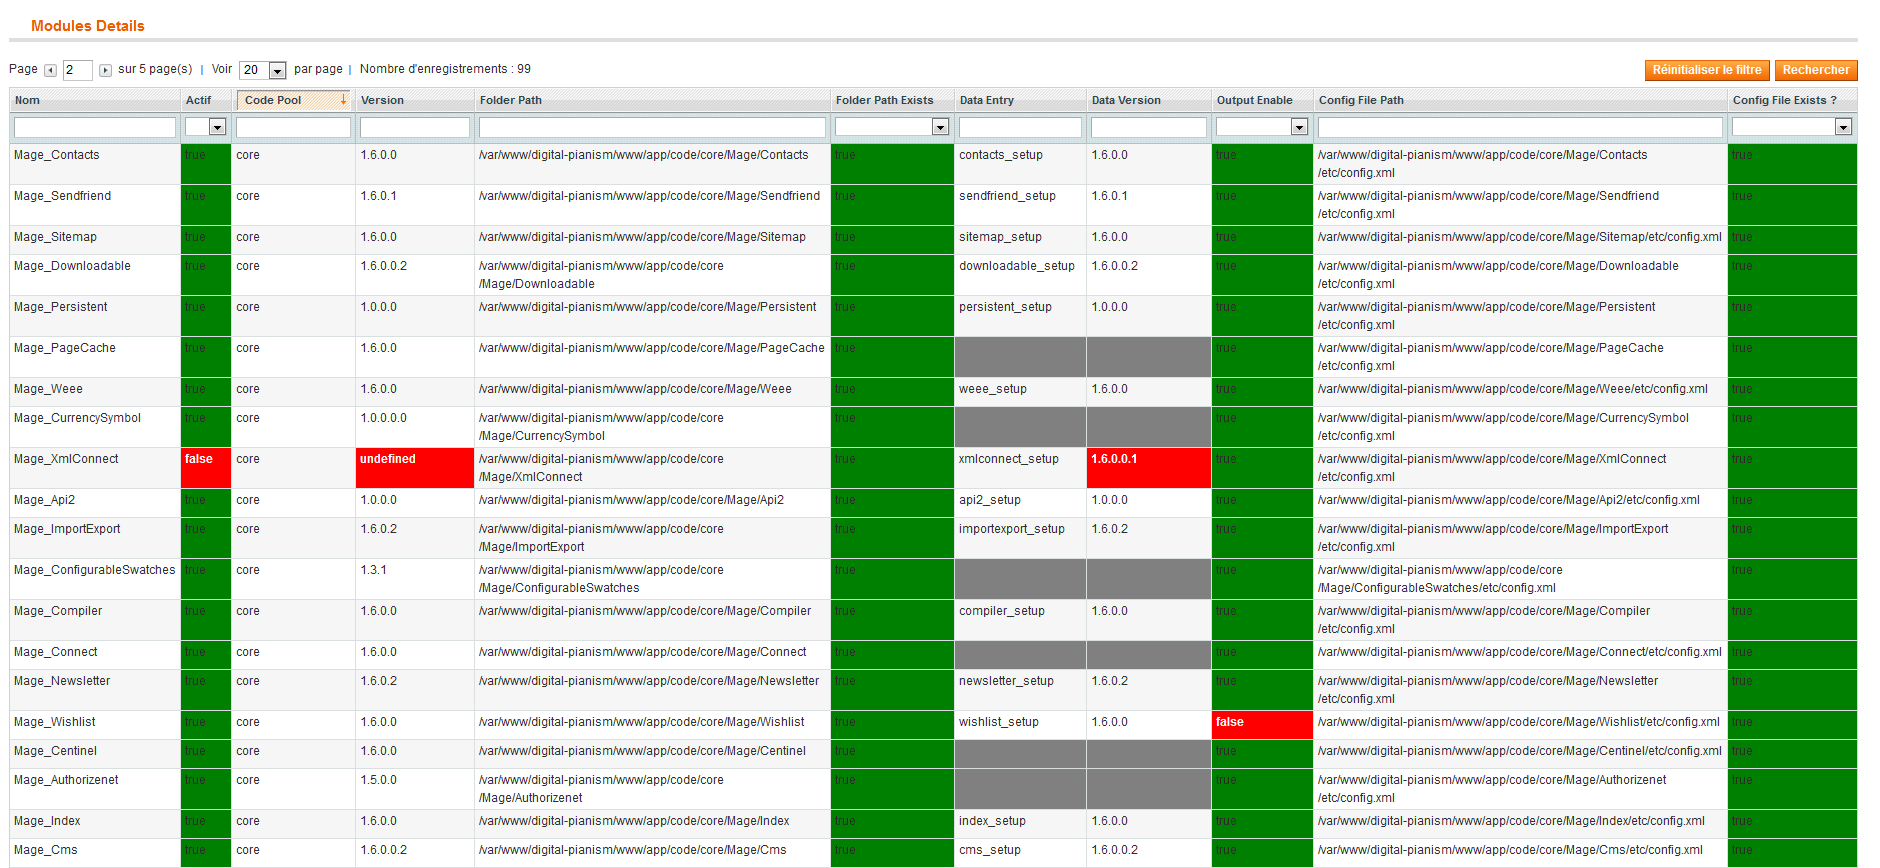Focus the Code Pool filter field
The width and height of the screenshot is (1880, 868).
coord(293,127)
